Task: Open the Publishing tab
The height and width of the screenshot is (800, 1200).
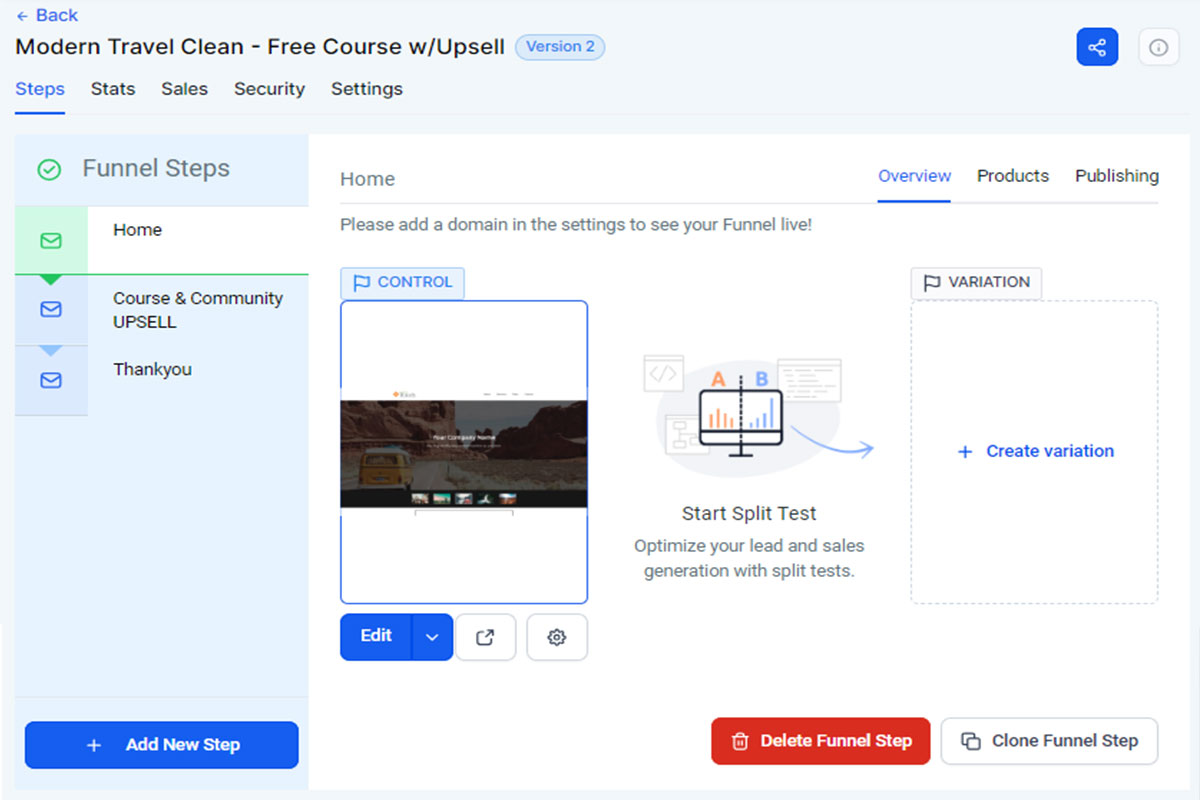Action: pos(1116,176)
